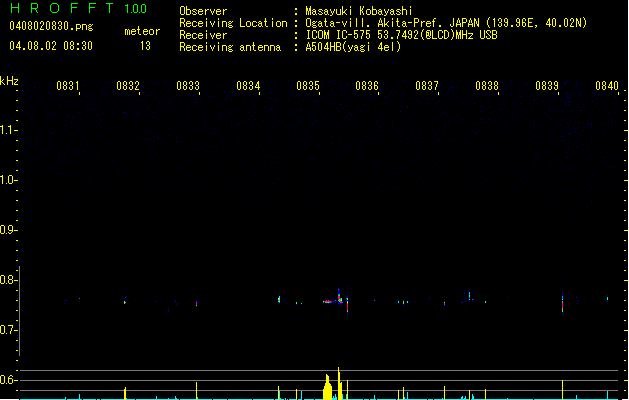Select the A504HB(yagi 4el) antenna text
The height and width of the screenshot is (400, 629).
(353, 47)
